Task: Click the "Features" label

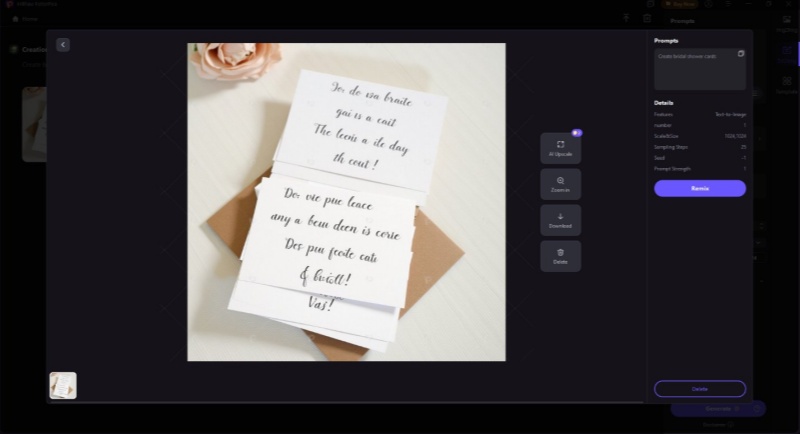Action: [x=663, y=115]
